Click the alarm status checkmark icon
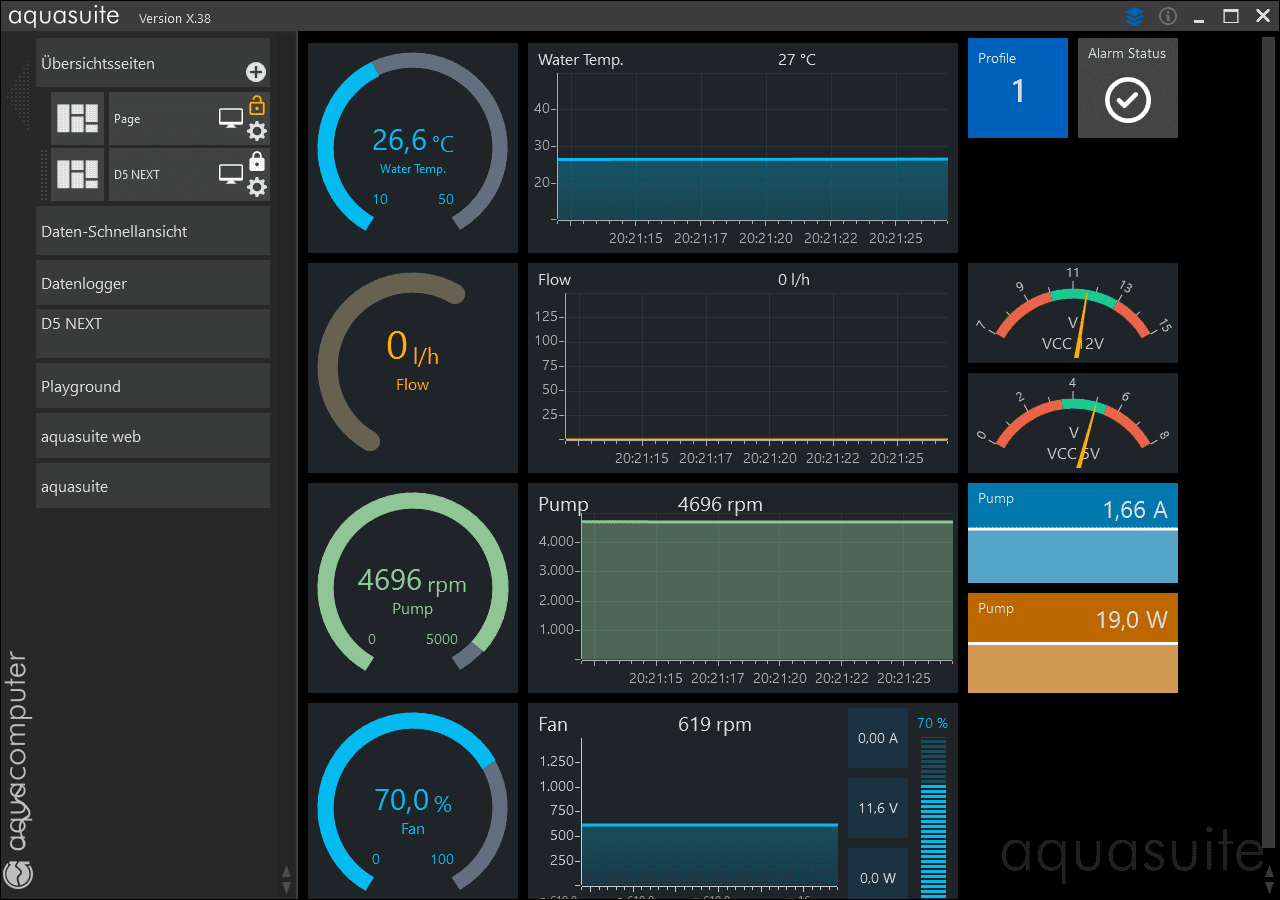This screenshot has height=900, width=1280. click(x=1128, y=100)
